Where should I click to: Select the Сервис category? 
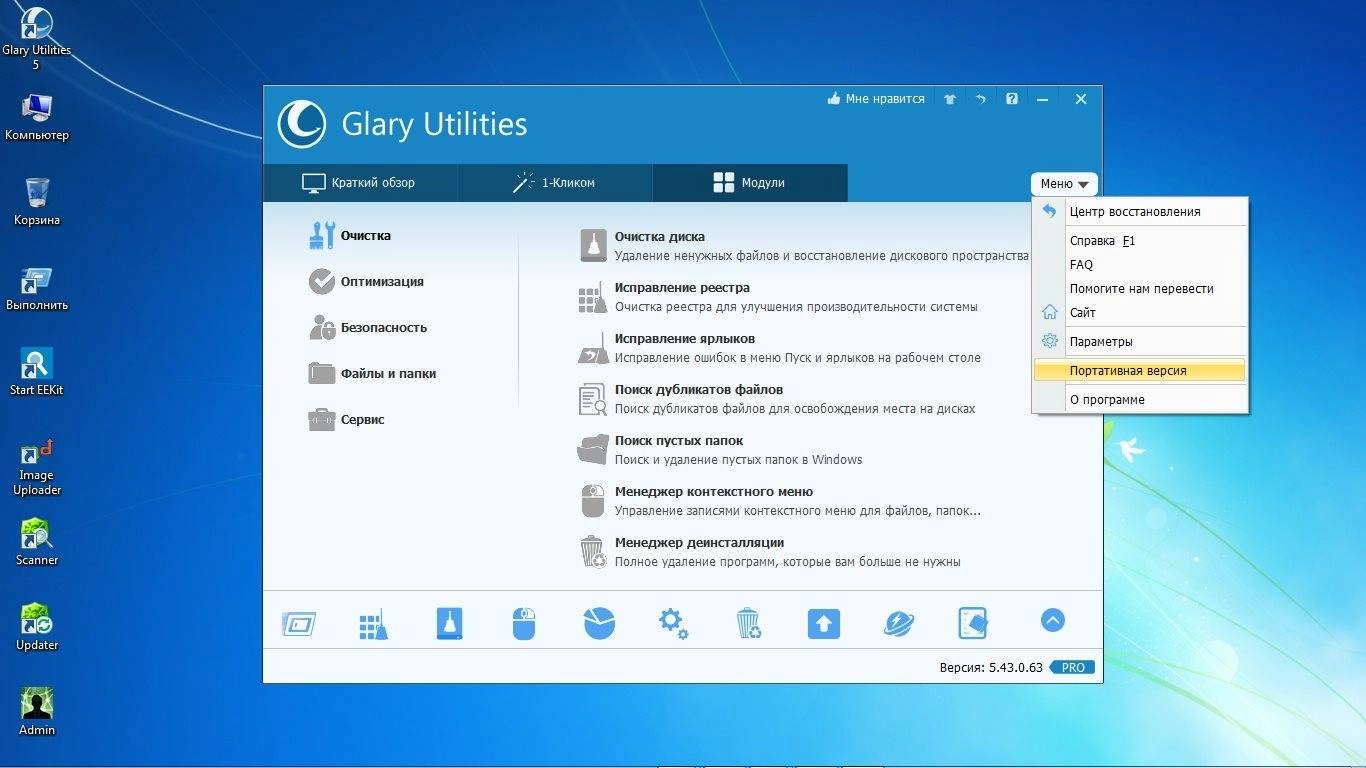coord(346,420)
